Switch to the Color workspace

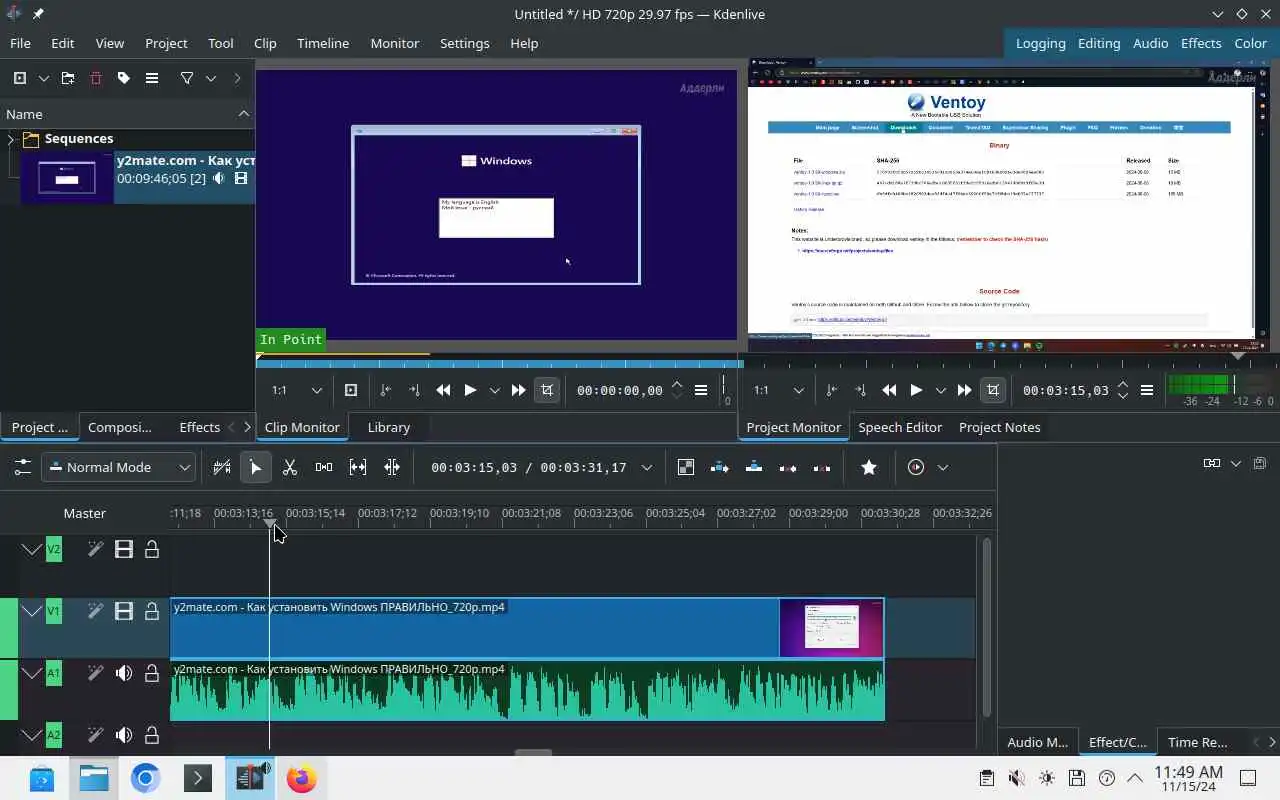coord(1250,43)
